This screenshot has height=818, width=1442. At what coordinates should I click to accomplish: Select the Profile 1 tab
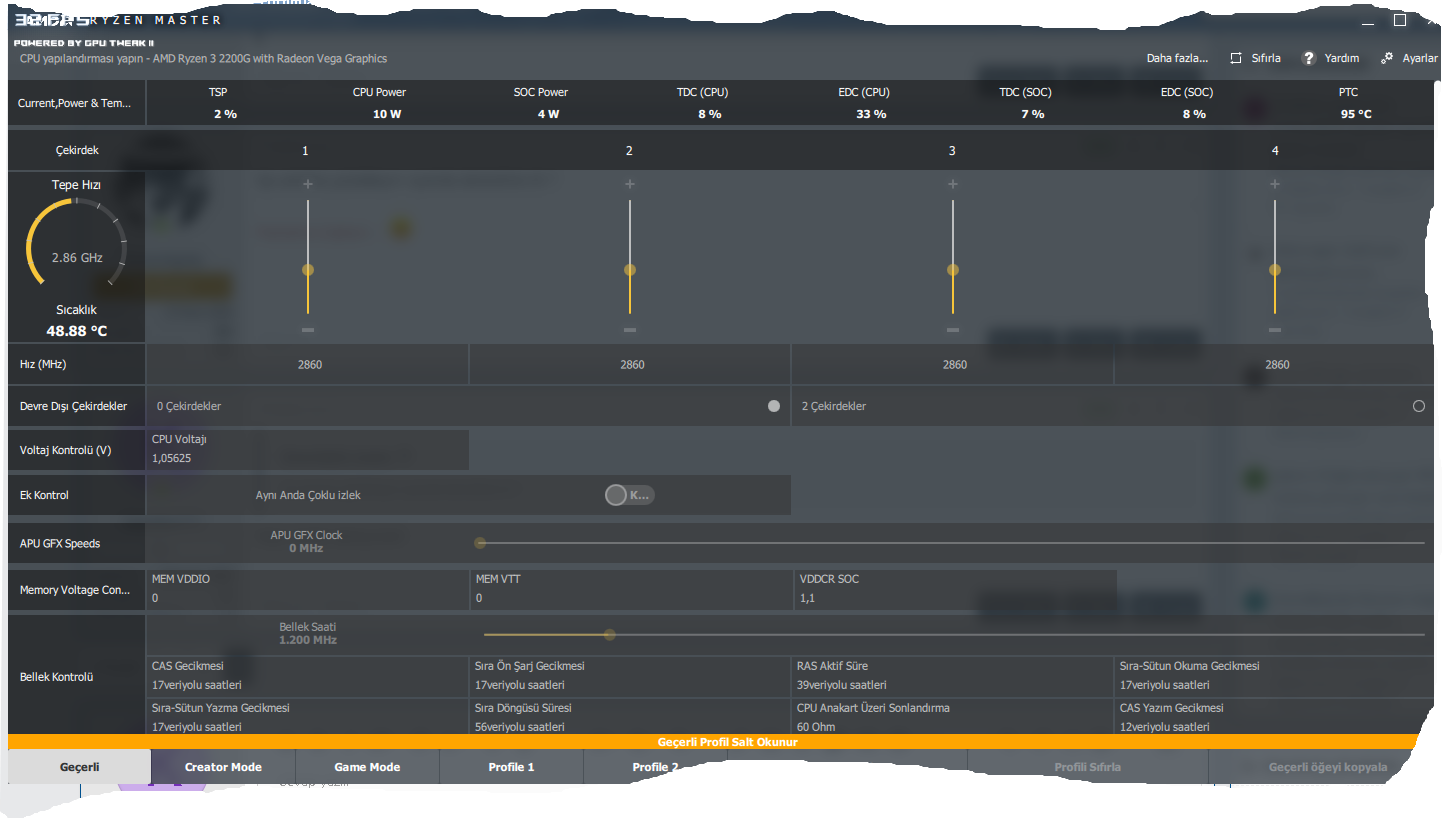click(x=511, y=767)
